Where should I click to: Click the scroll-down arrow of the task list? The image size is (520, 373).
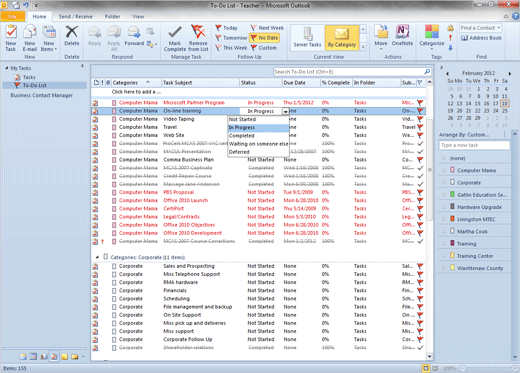pos(429,357)
